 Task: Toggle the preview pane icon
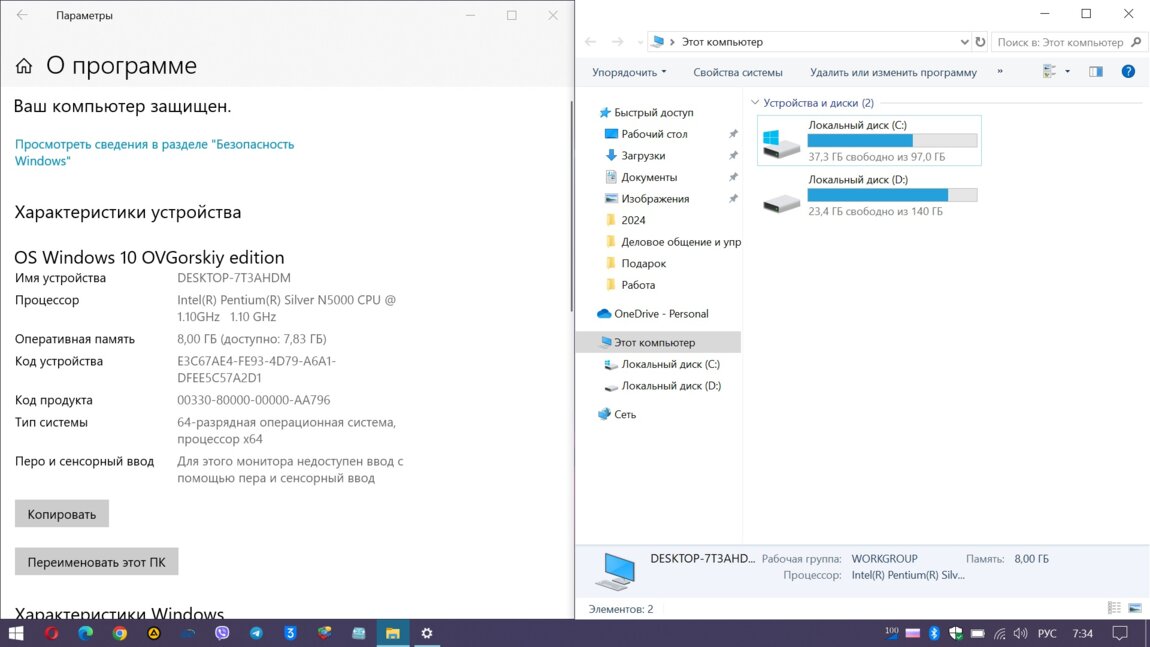tap(1096, 71)
